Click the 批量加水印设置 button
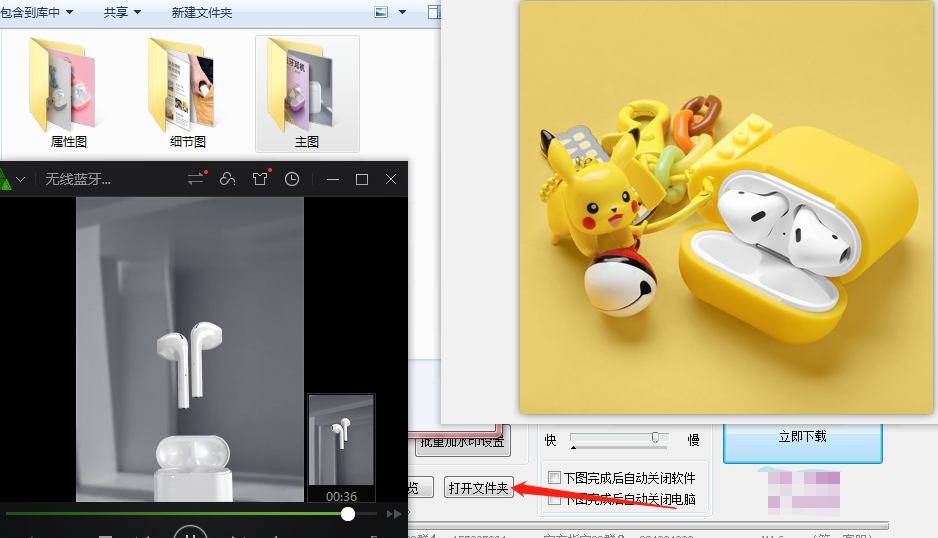 click(x=462, y=442)
